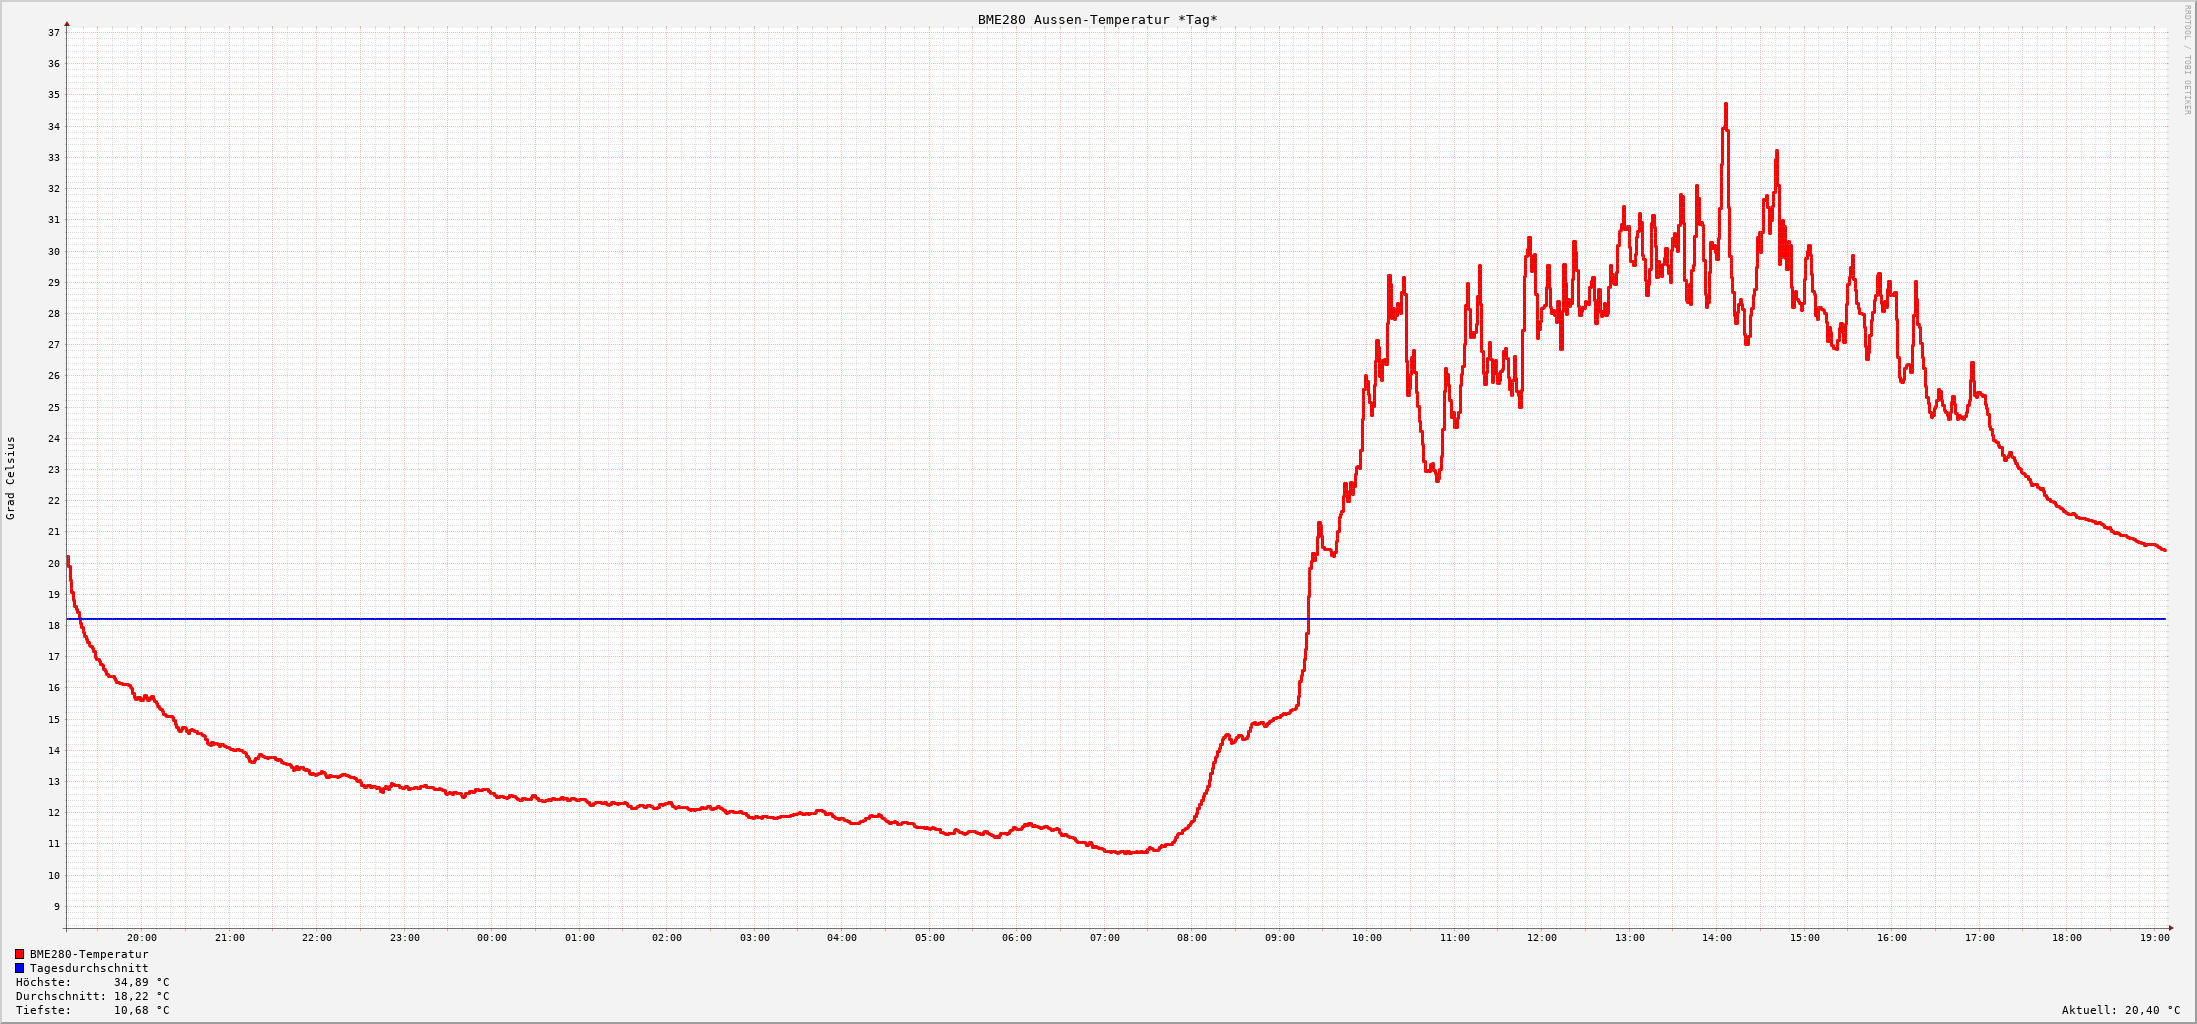This screenshot has height=1024, width=2197.
Task: Click the Tiefste 10,68 °C value
Action: pyautogui.click(x=141, y=1010)
